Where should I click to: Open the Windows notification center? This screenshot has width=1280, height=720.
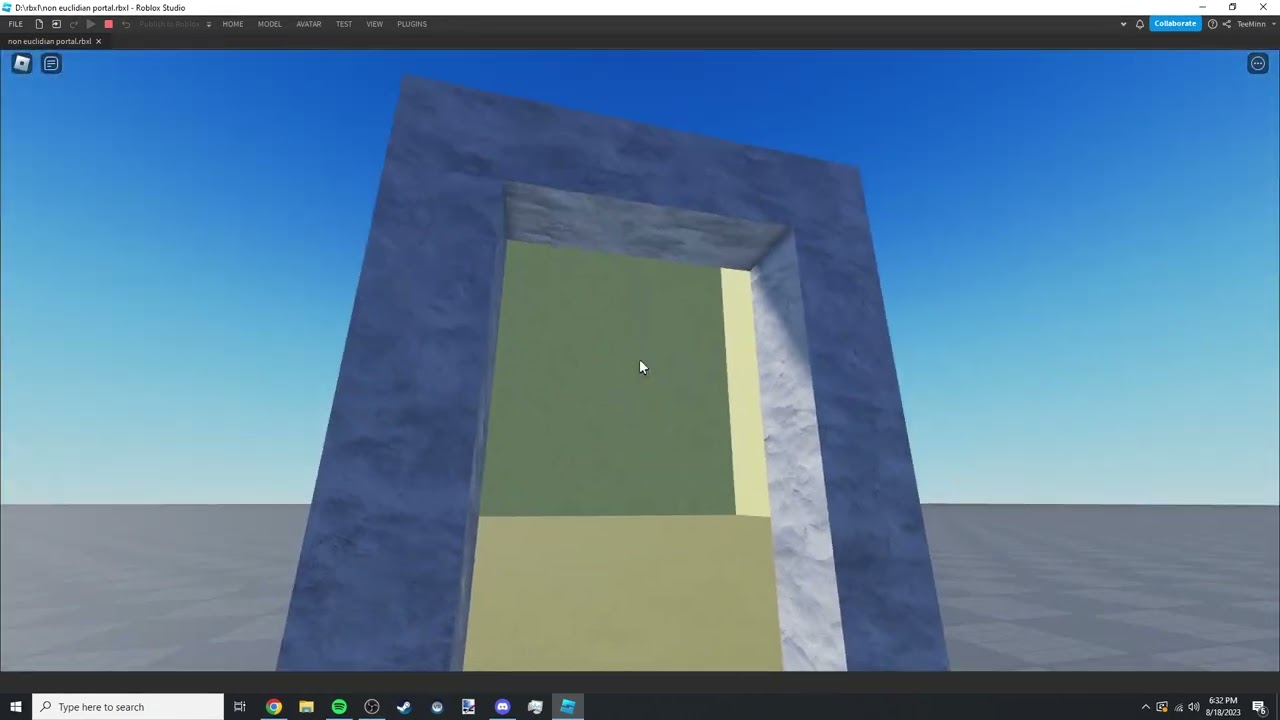[1259, 707]
